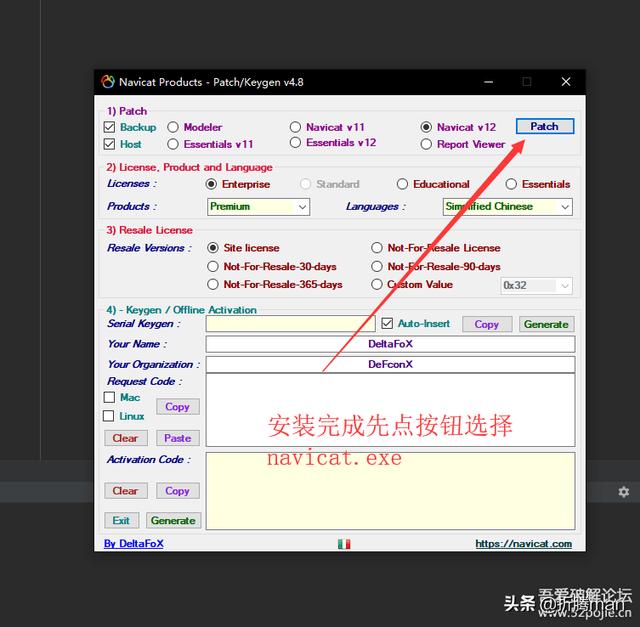Select Navicat v12 radio option

tap(426, 127)
